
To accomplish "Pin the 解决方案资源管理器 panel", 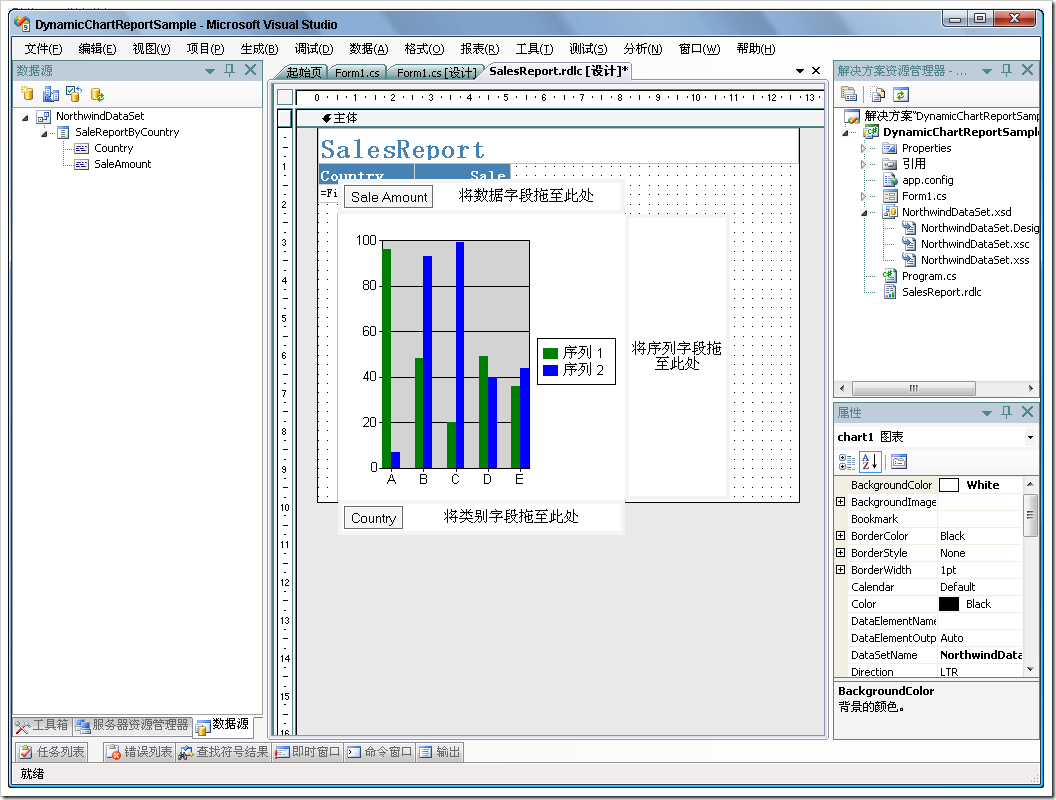I will click(x=1006, y=70).
